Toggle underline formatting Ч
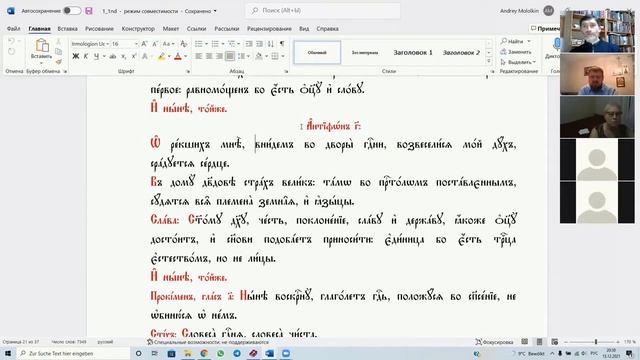The width and height of the screenshot is (640, 360). (96, 56)
